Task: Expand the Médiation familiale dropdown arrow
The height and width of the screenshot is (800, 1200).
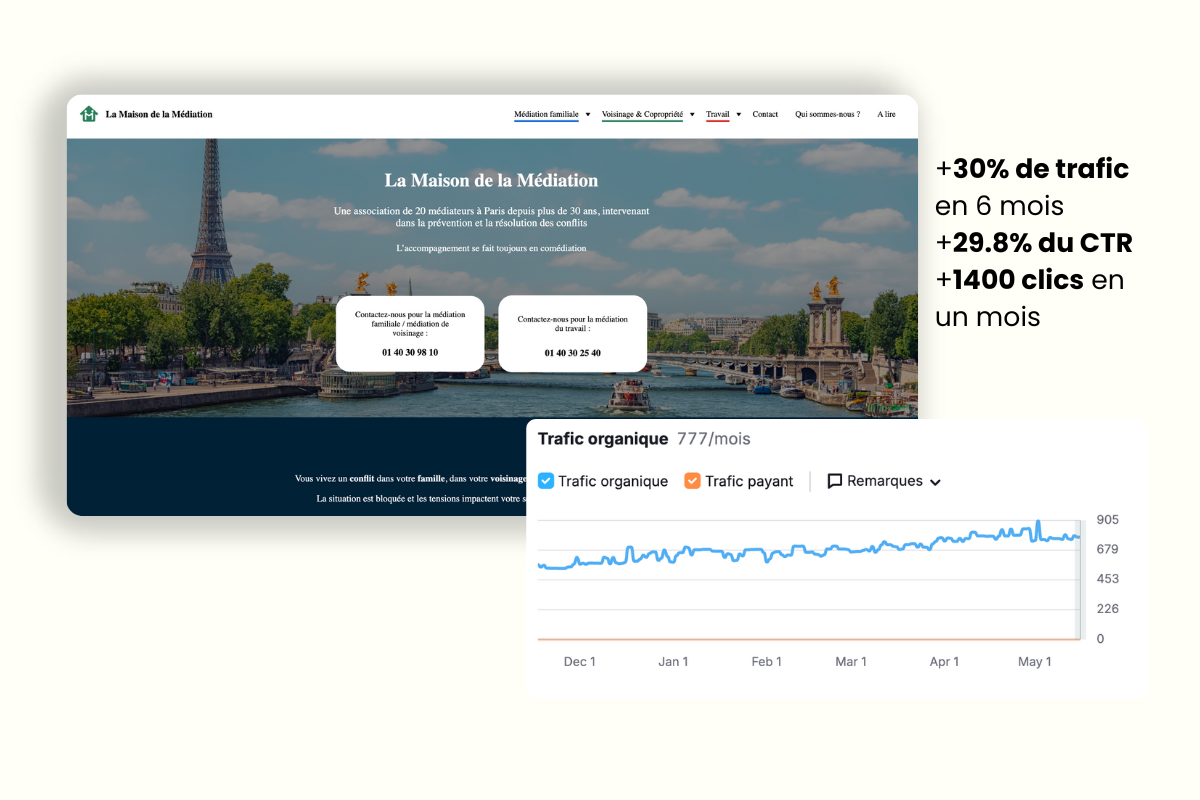Action: click(x=588, y=115)
